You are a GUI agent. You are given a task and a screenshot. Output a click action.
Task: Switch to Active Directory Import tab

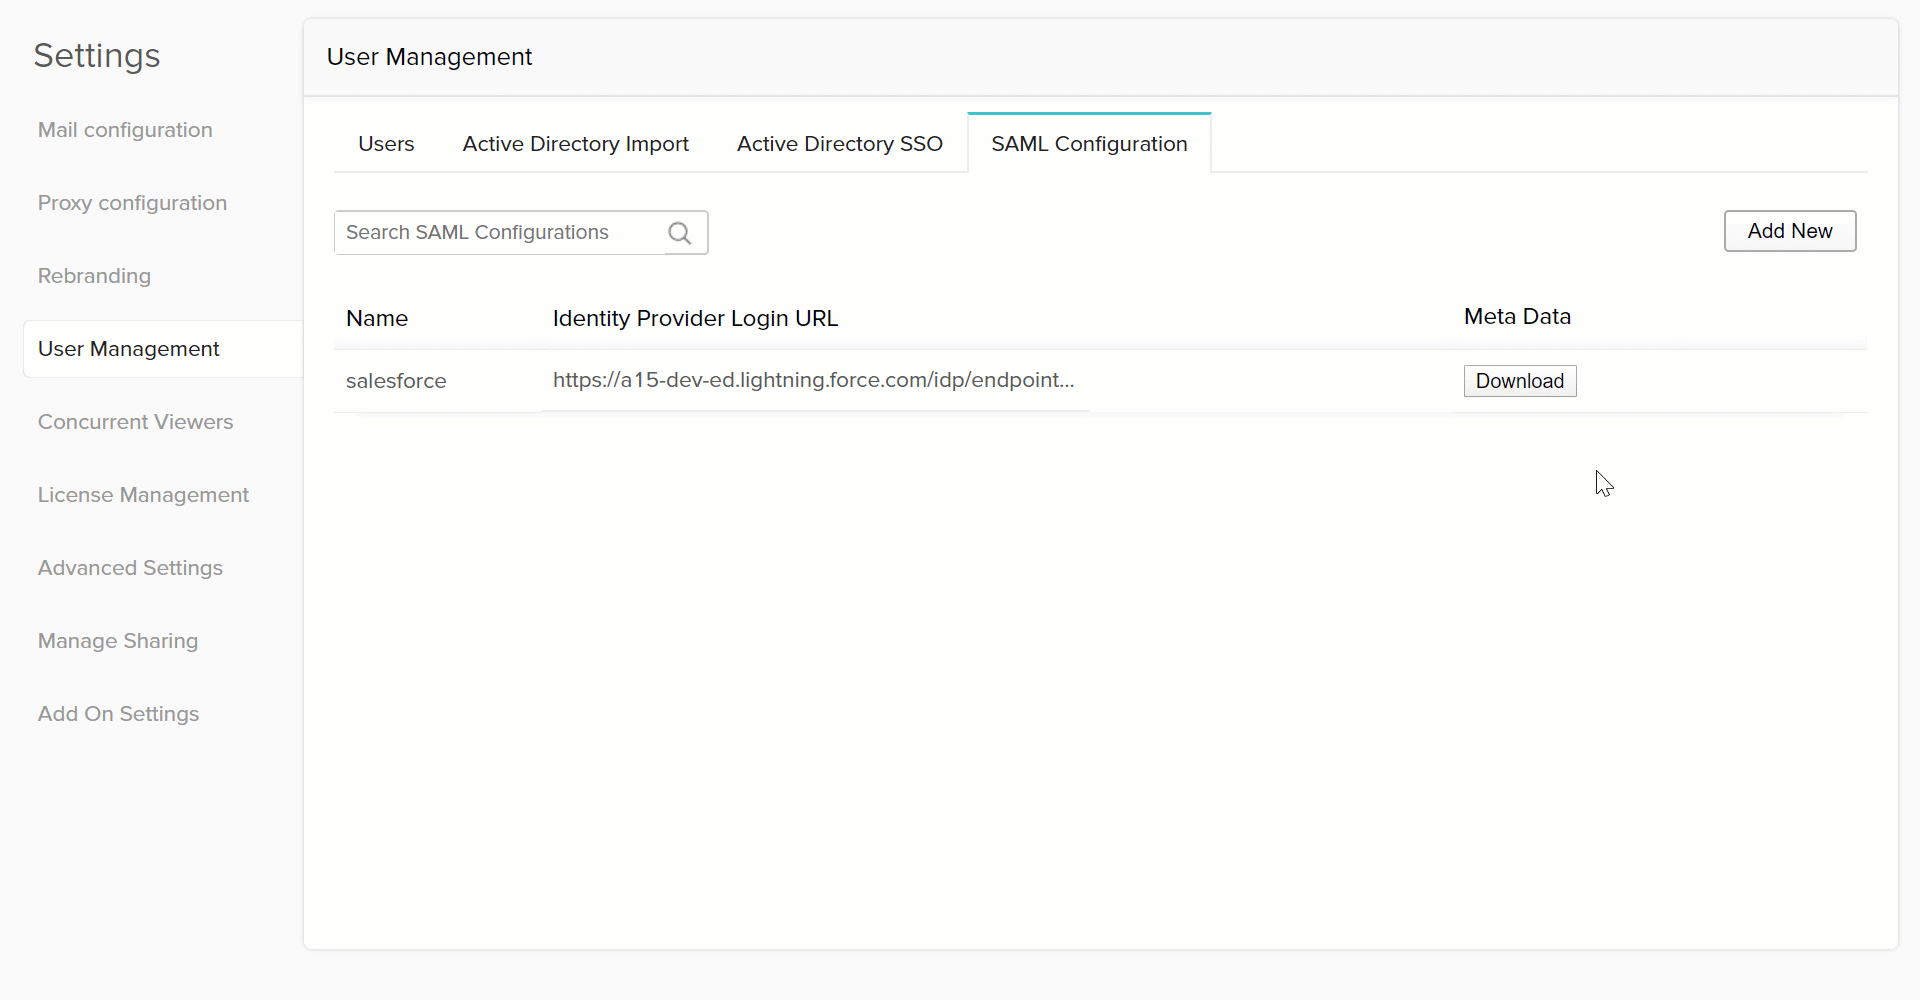click(575, 144)
